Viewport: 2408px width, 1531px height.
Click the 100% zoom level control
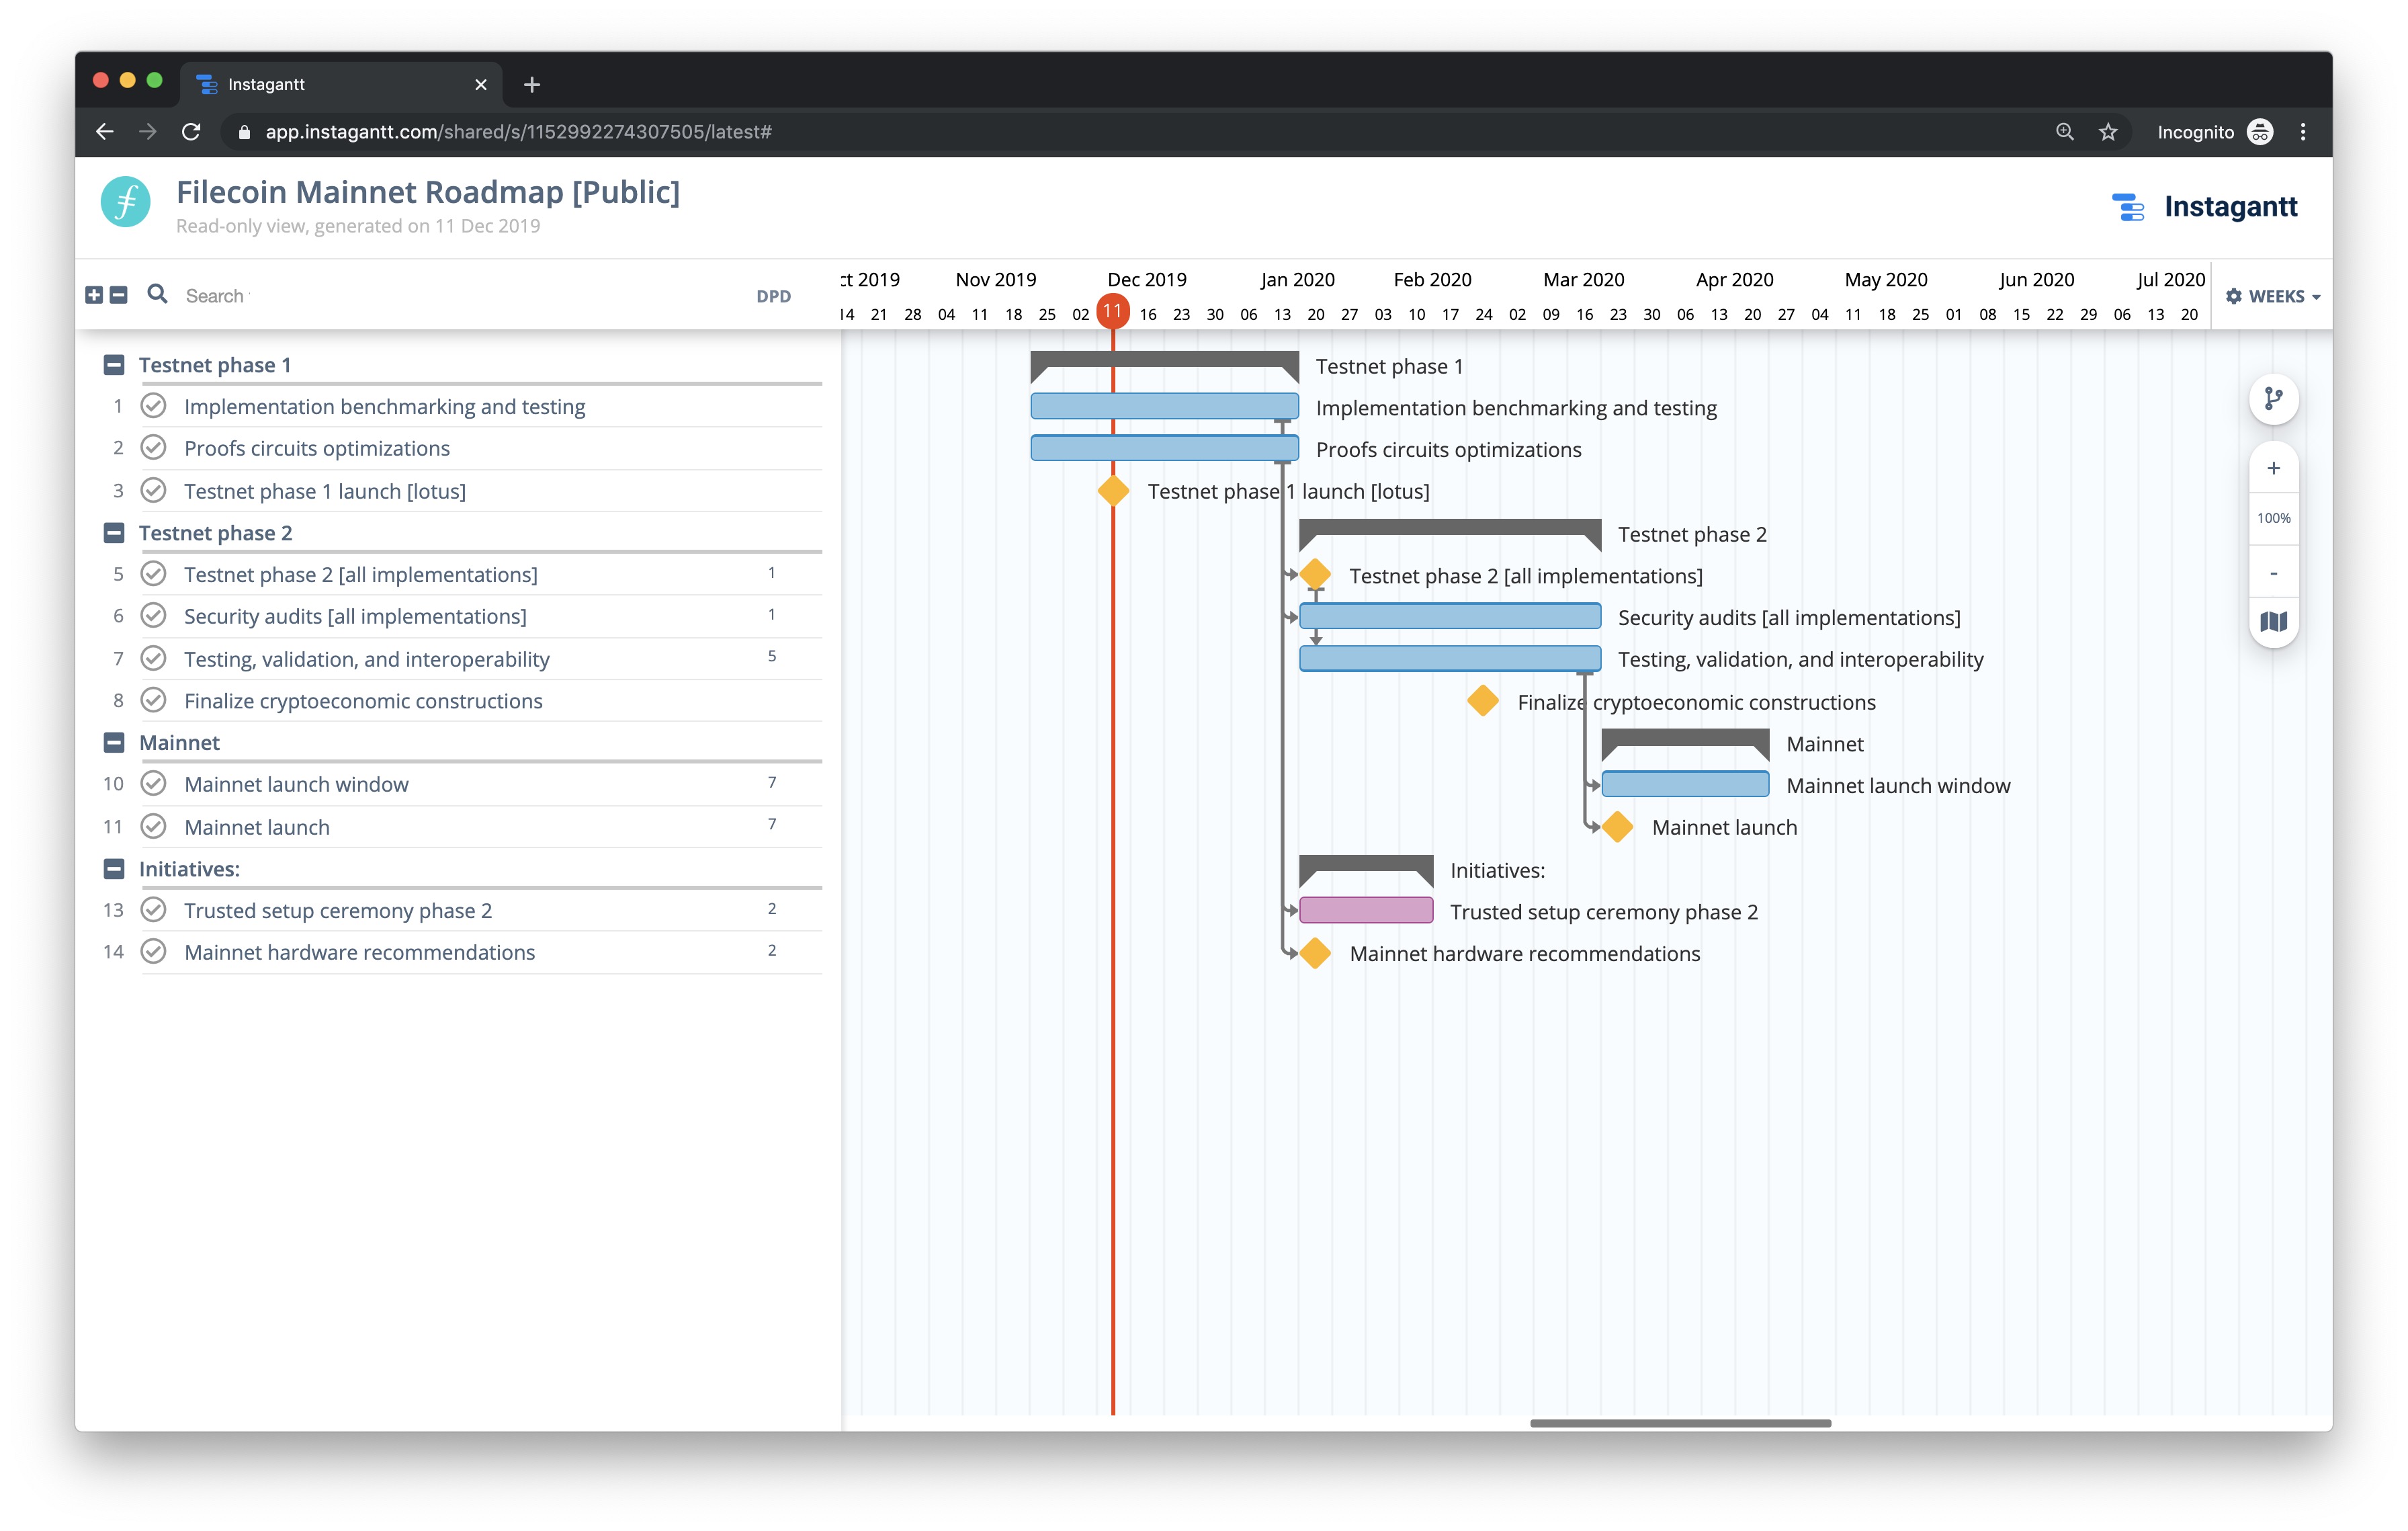click(2273, 518)
